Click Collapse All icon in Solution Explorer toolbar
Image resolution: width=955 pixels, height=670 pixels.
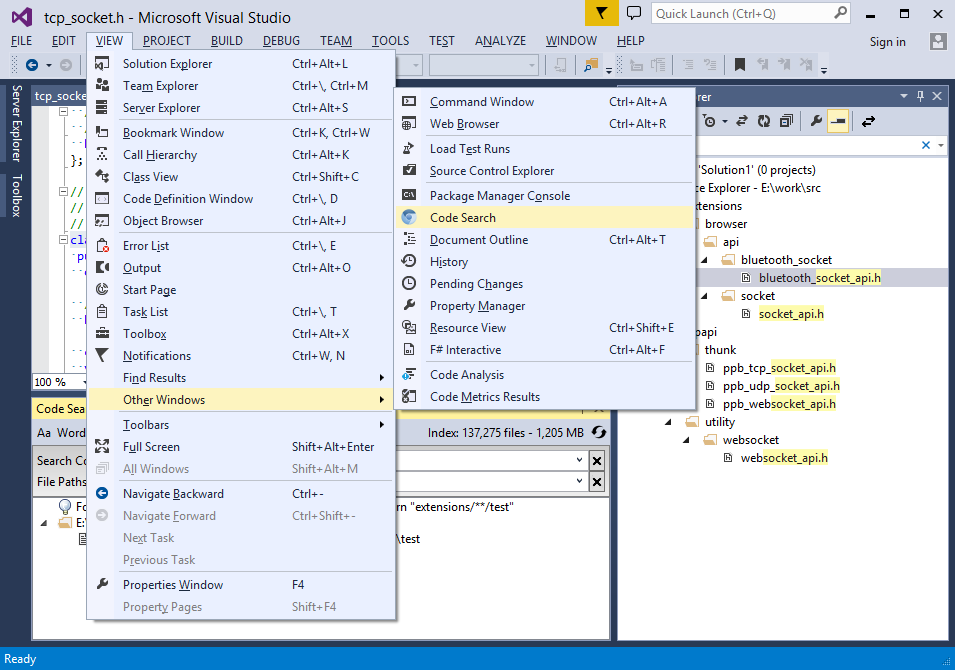(786, 121)
